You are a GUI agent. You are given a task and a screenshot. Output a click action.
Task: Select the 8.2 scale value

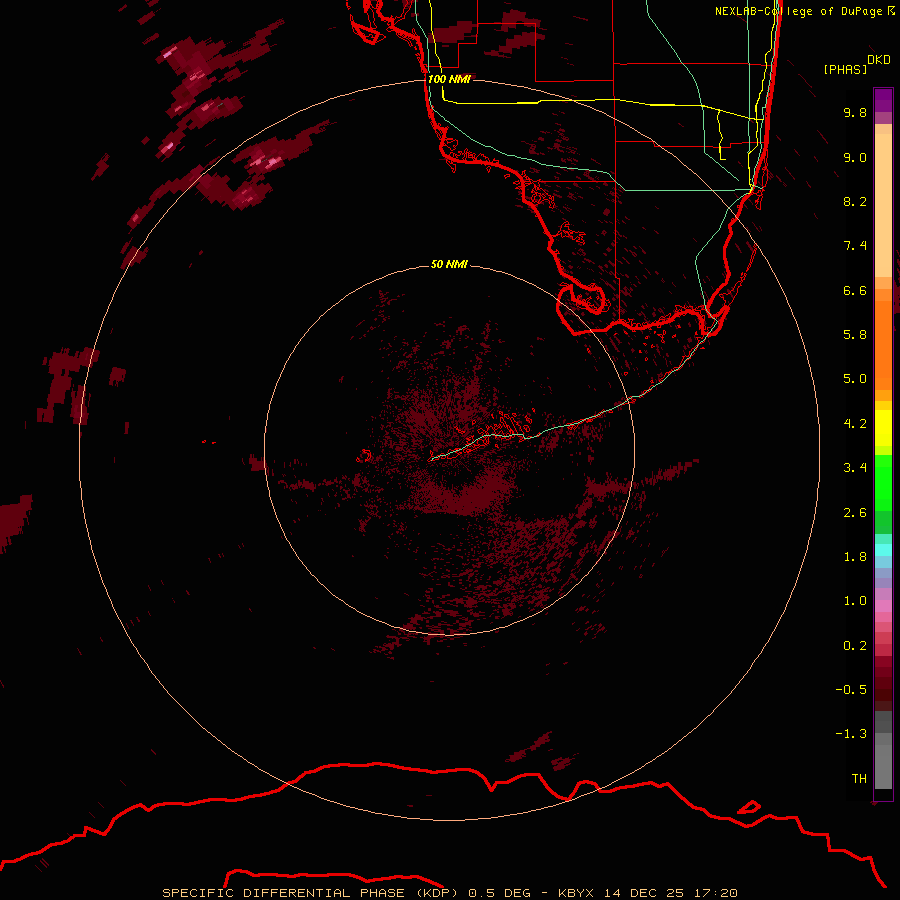click(855, 201)
